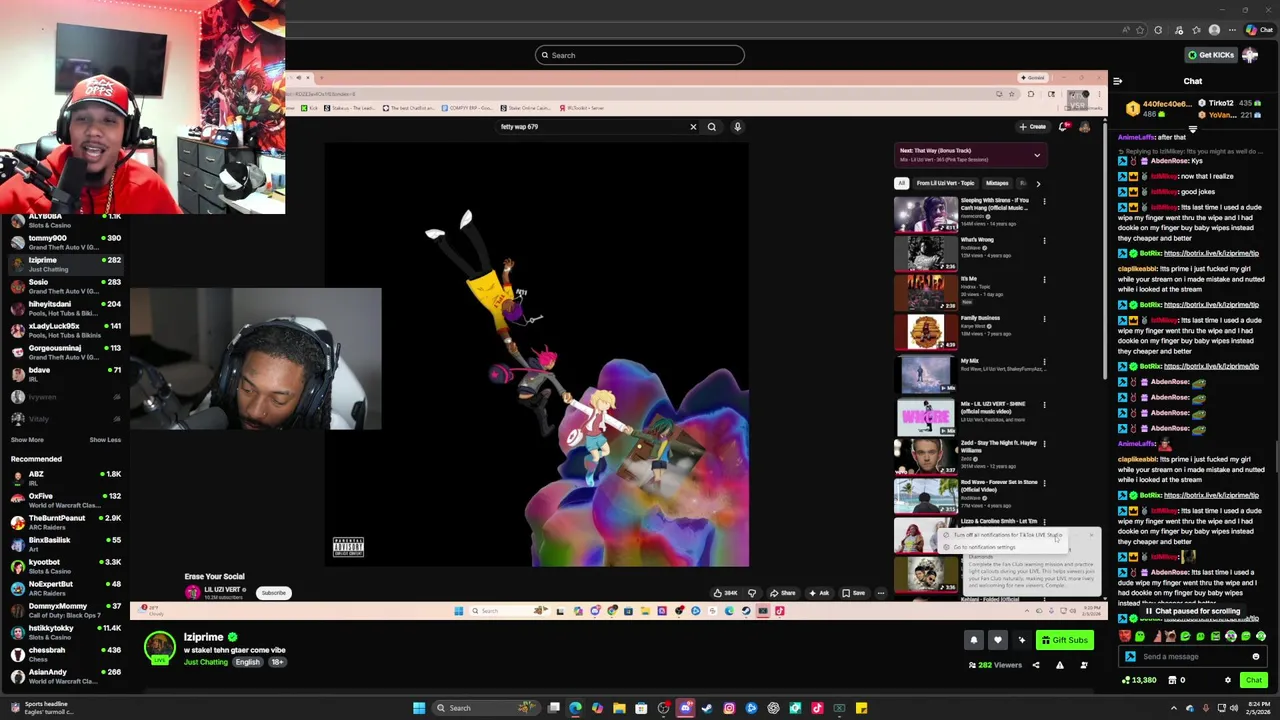
Task: Select the All filter chip
Action: 901,183
